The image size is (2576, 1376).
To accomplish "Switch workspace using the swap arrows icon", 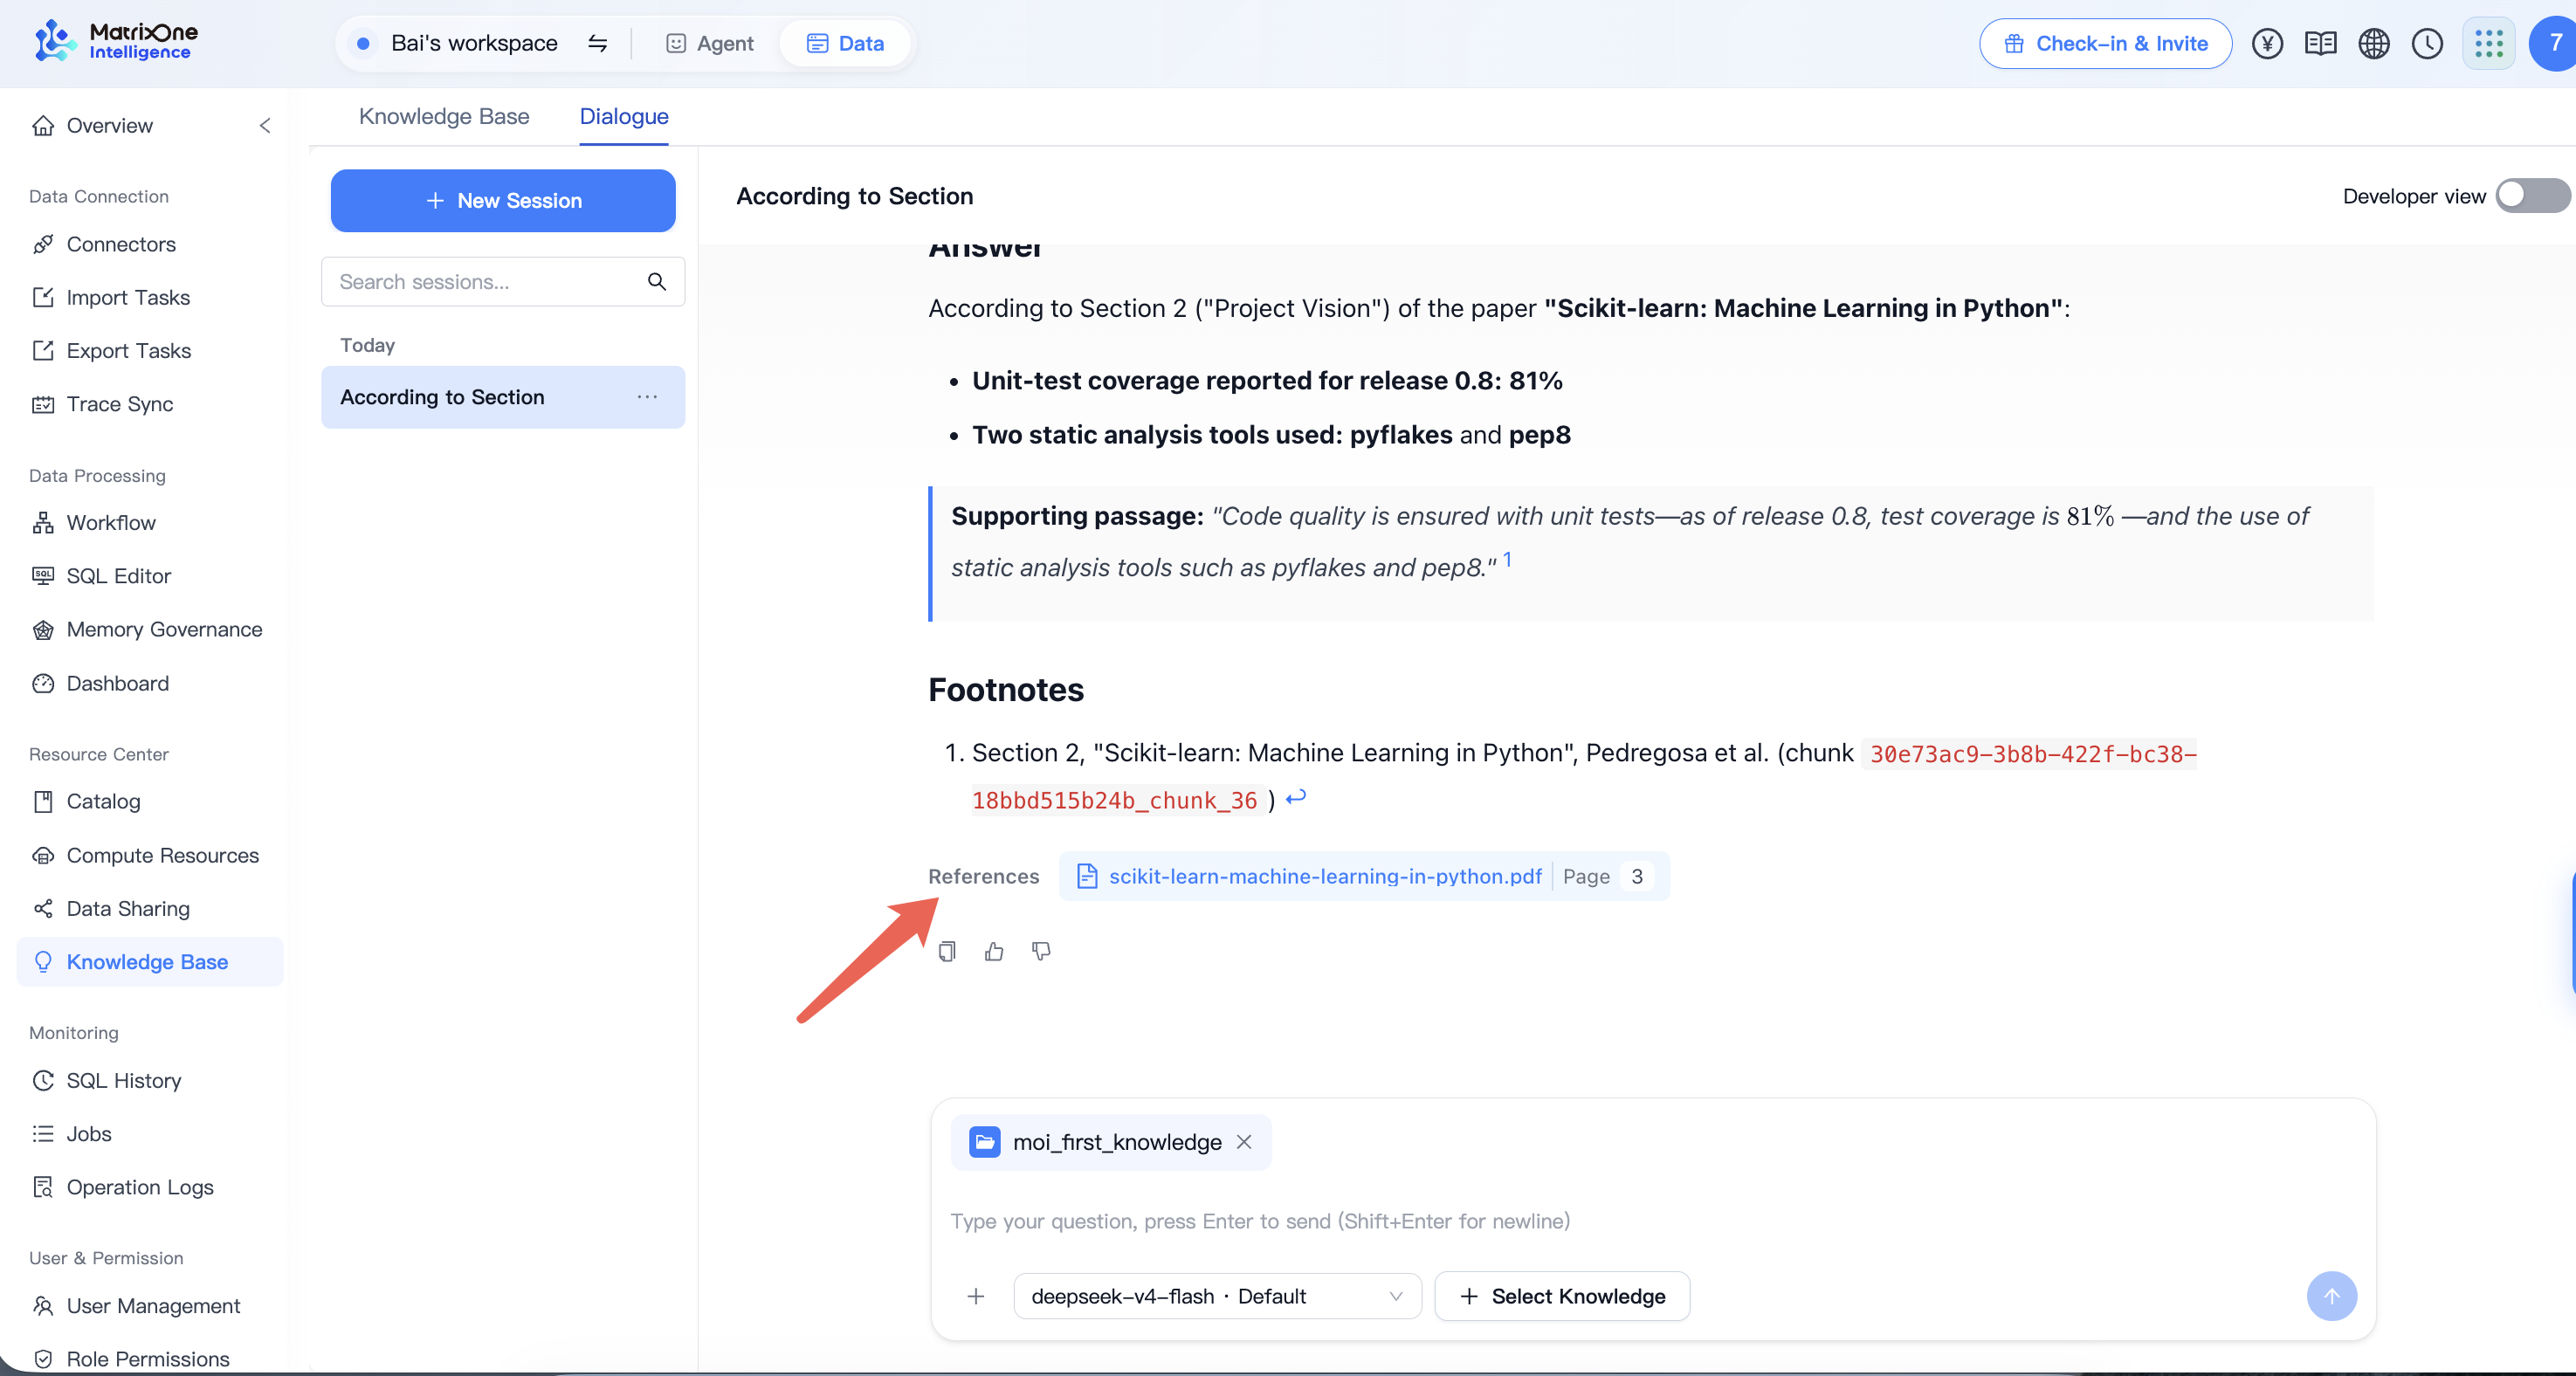I will click(x=597, y=43).
